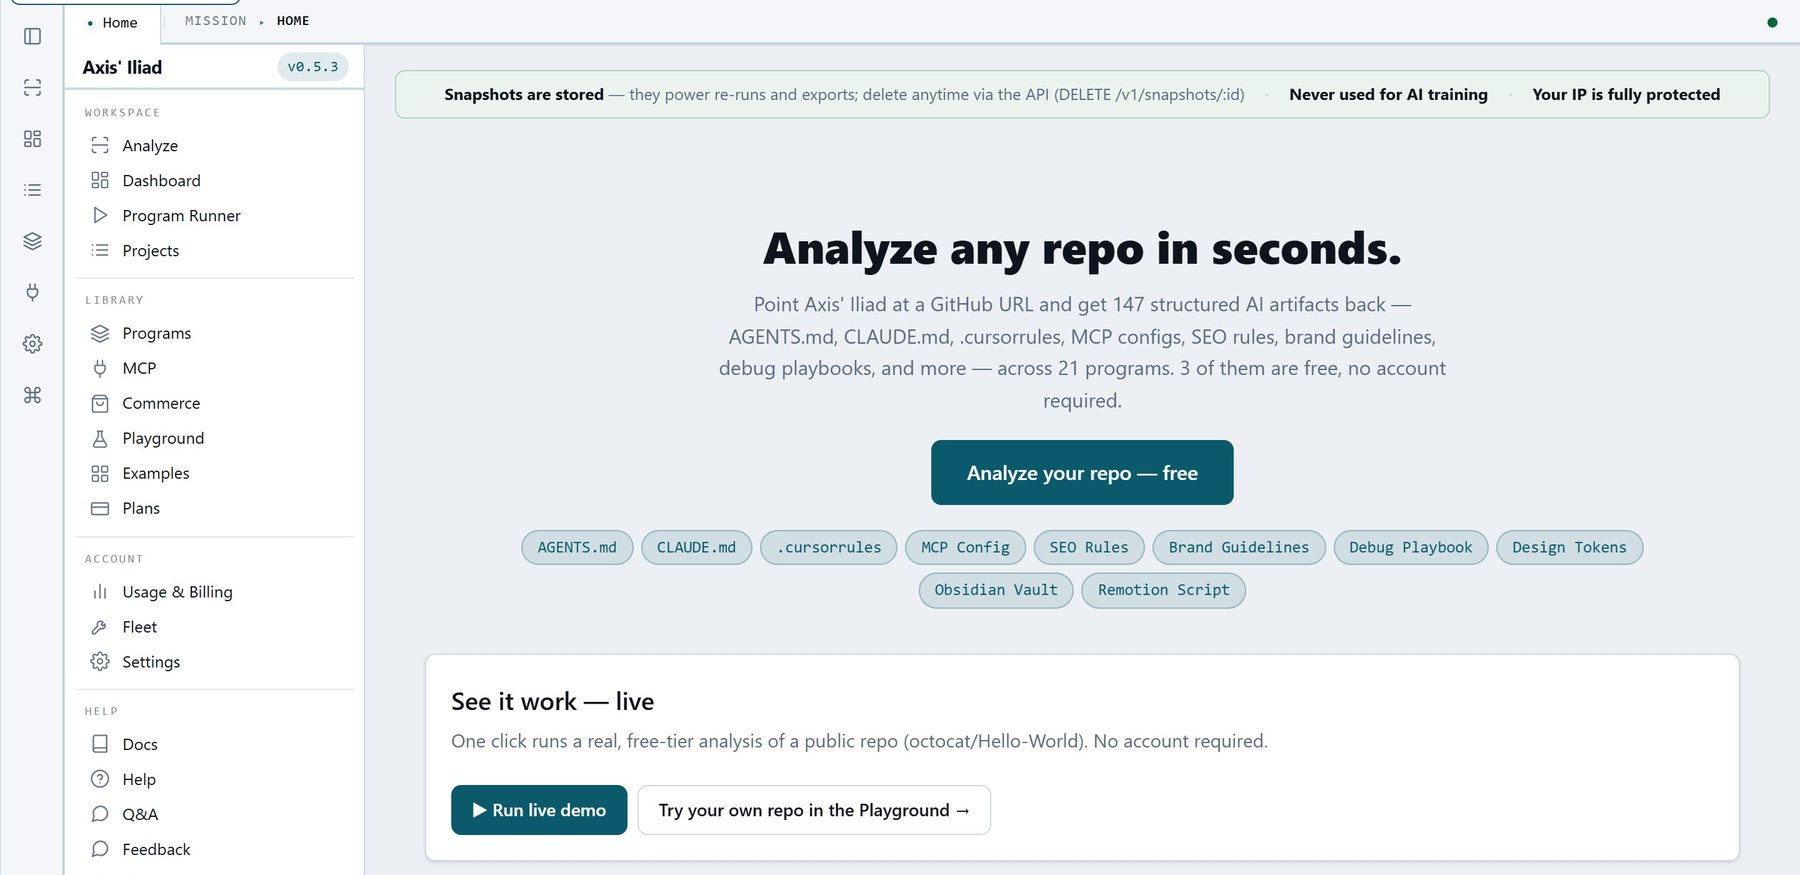Click the Remotion Script chip
The width and height of the screenshot is (1800, 875).
[x=1164, y=590]
